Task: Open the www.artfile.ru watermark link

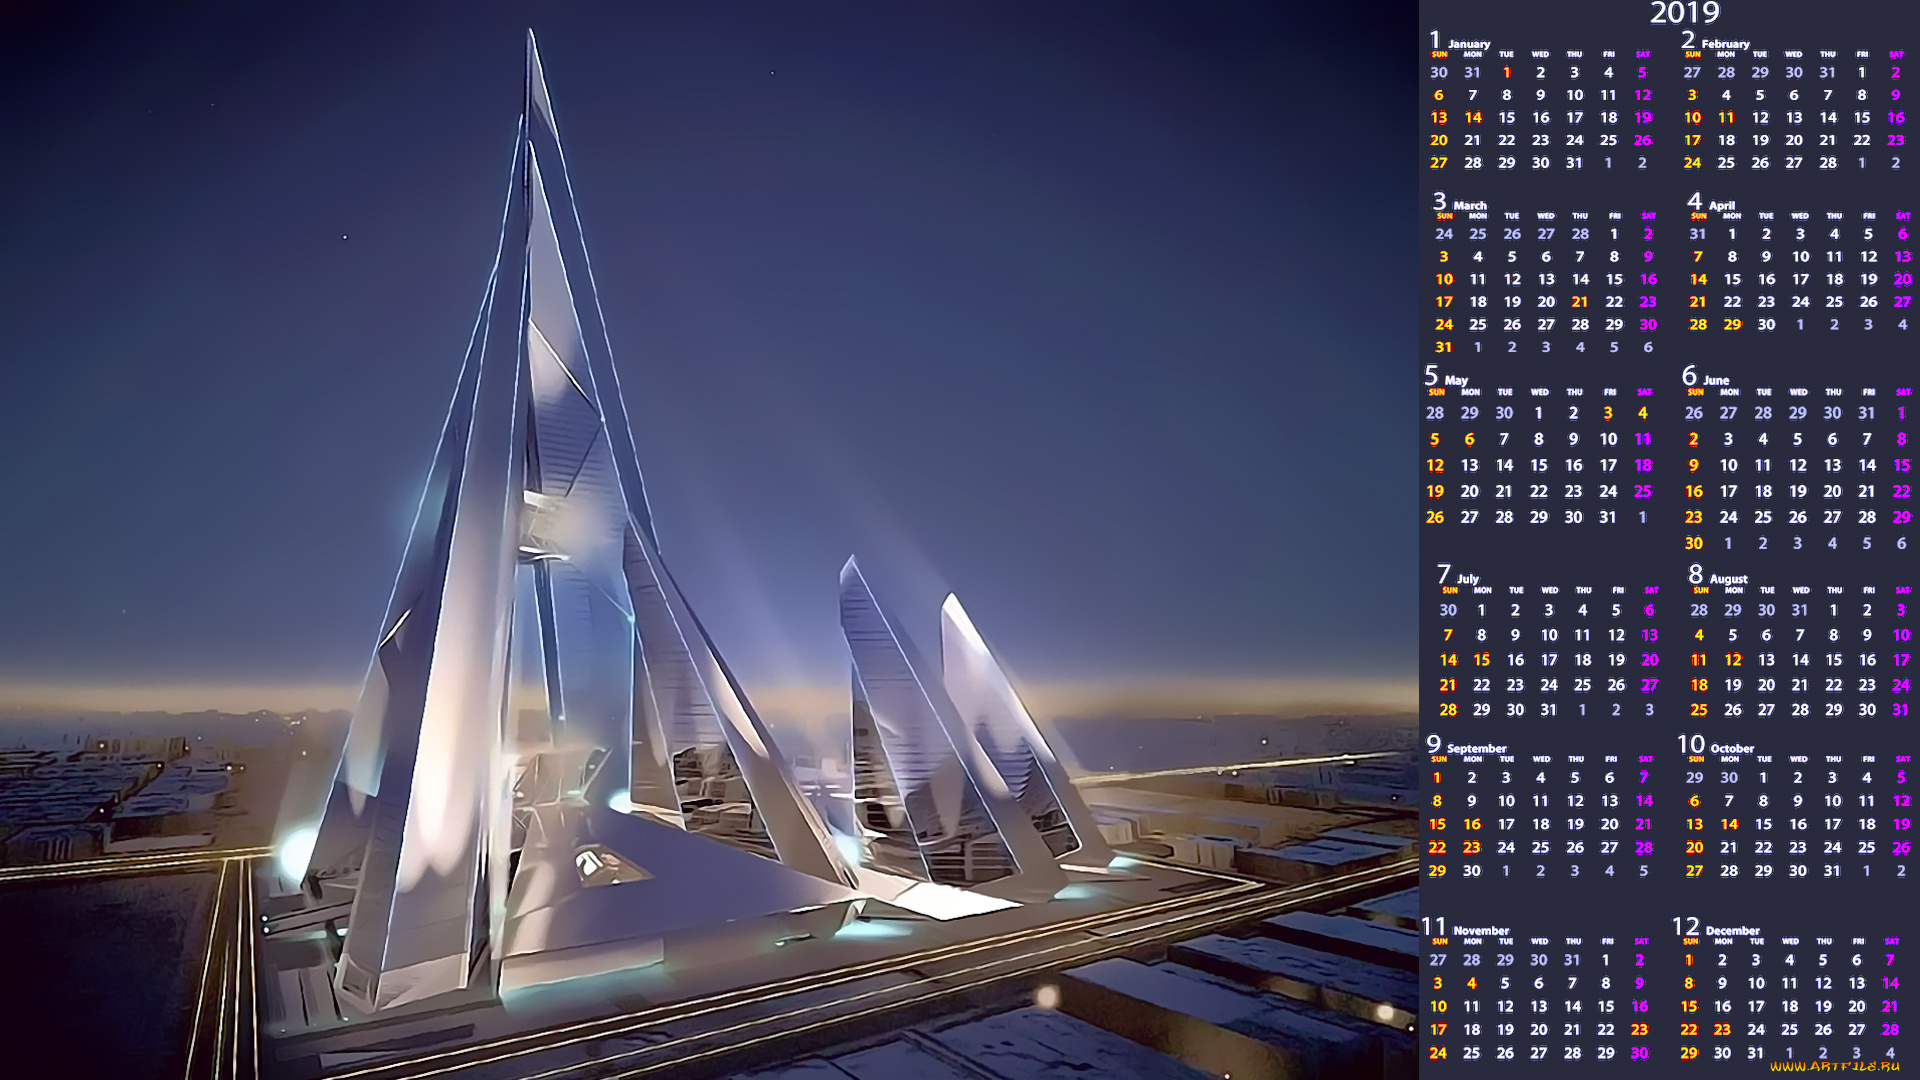Action: pyautogui.click(x=1834, y=1067)
